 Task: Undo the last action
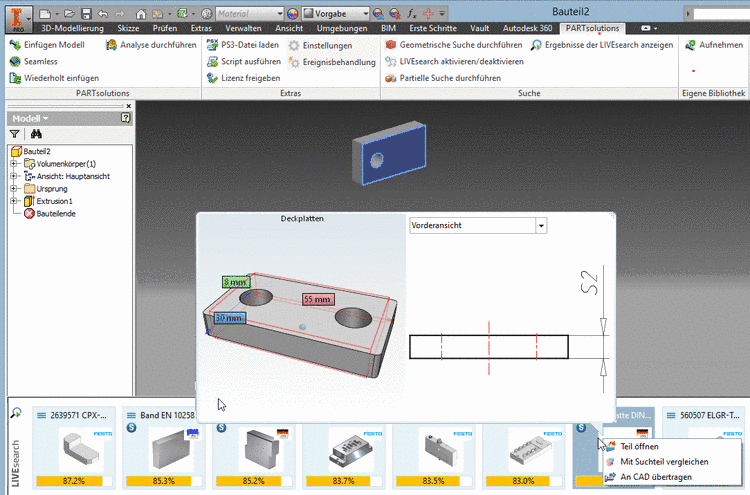click(102, 14)
